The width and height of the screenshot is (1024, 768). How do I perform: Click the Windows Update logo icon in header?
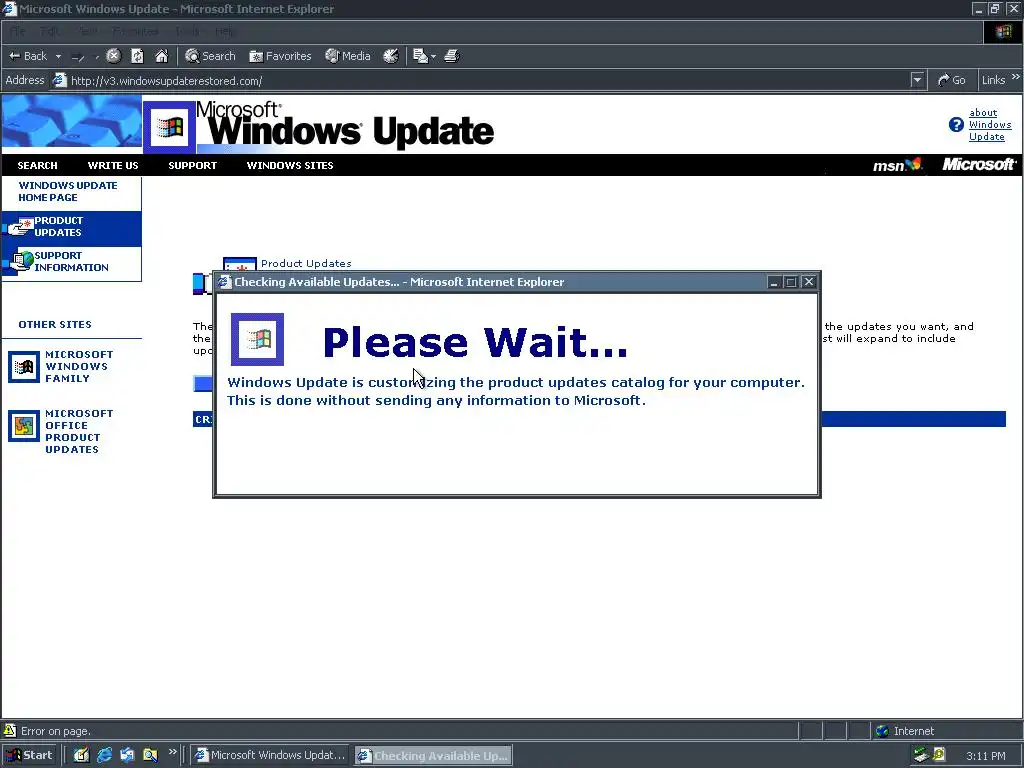point(169,127)
